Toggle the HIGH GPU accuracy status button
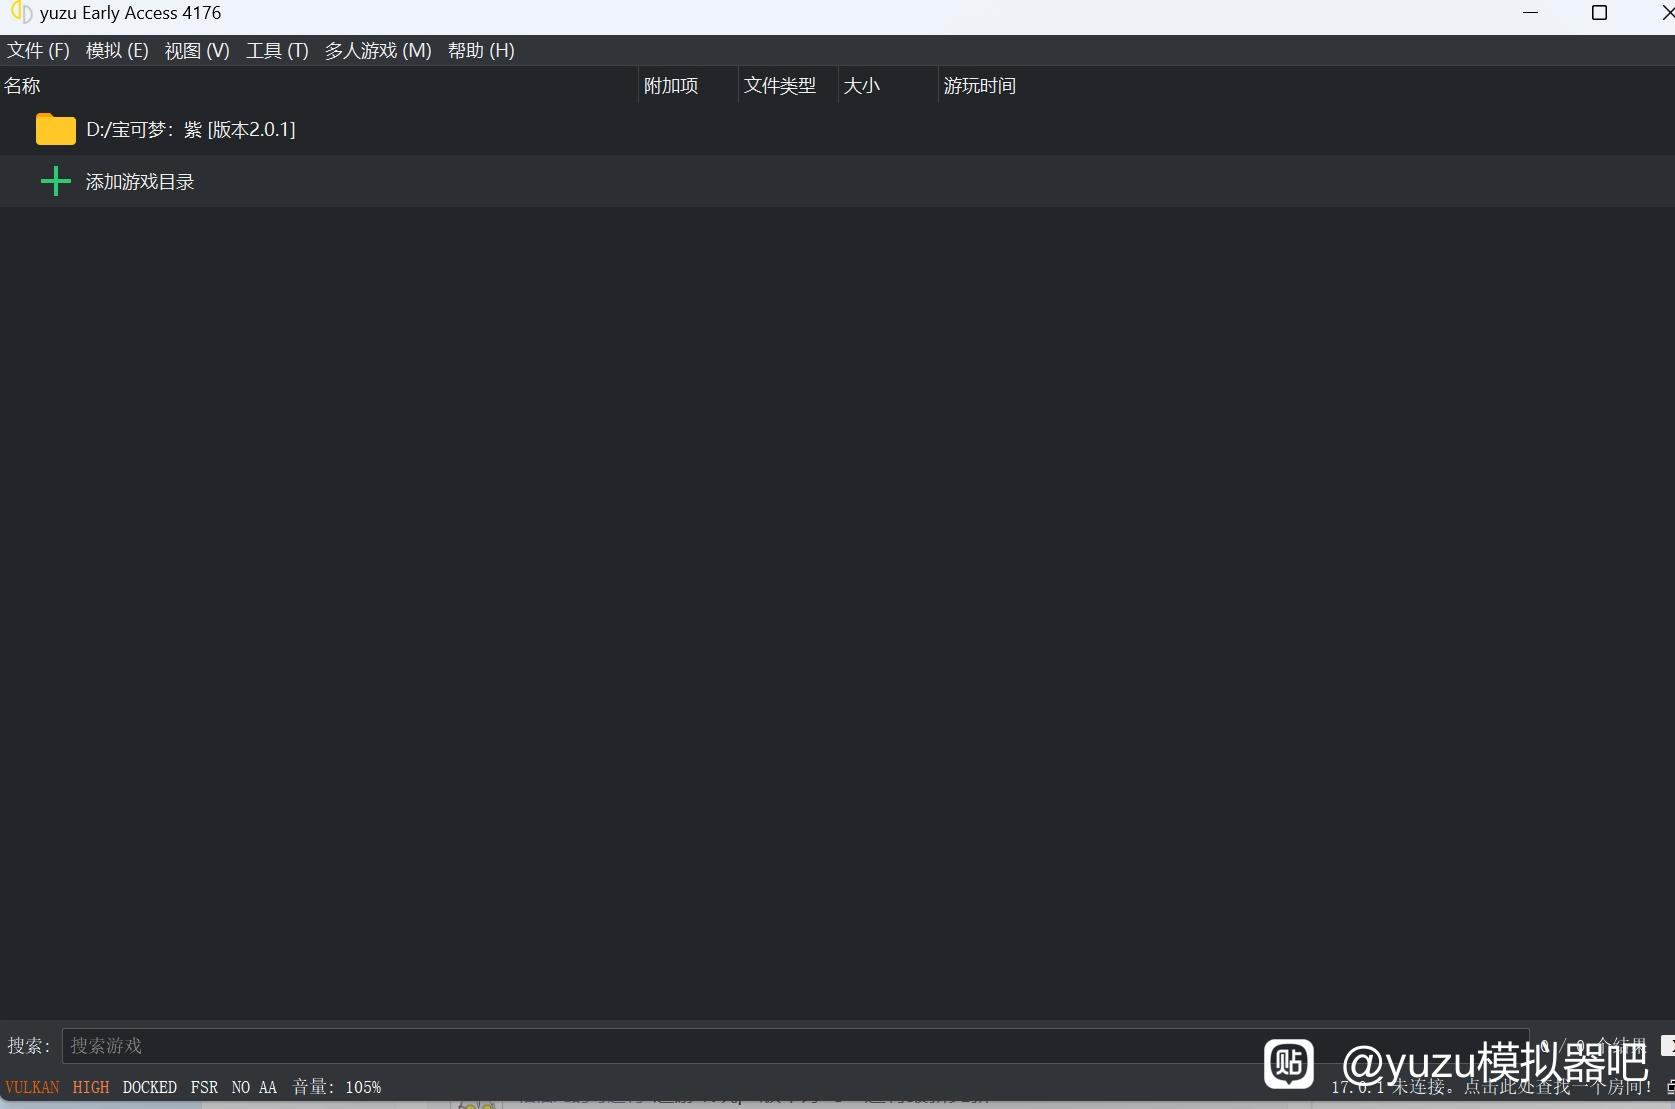This screenshot has height=1109, width=1675. click(x=91, y=1087)
